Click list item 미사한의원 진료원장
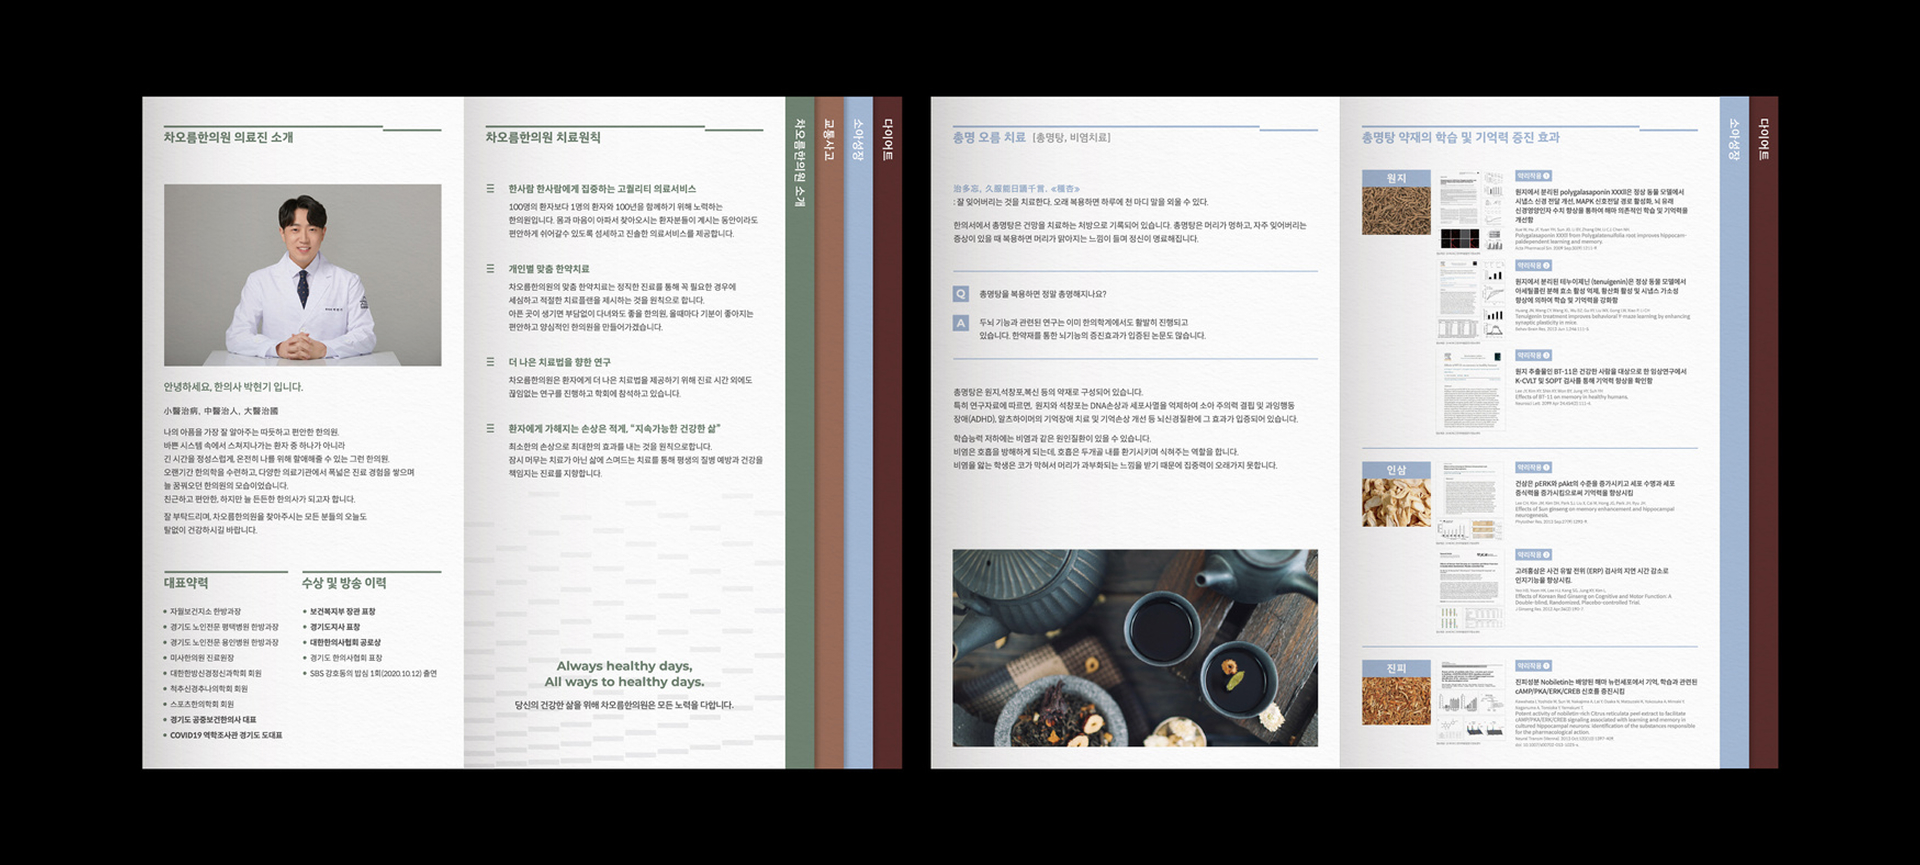This screenshot has width=1920, height=865. [198, 658]
